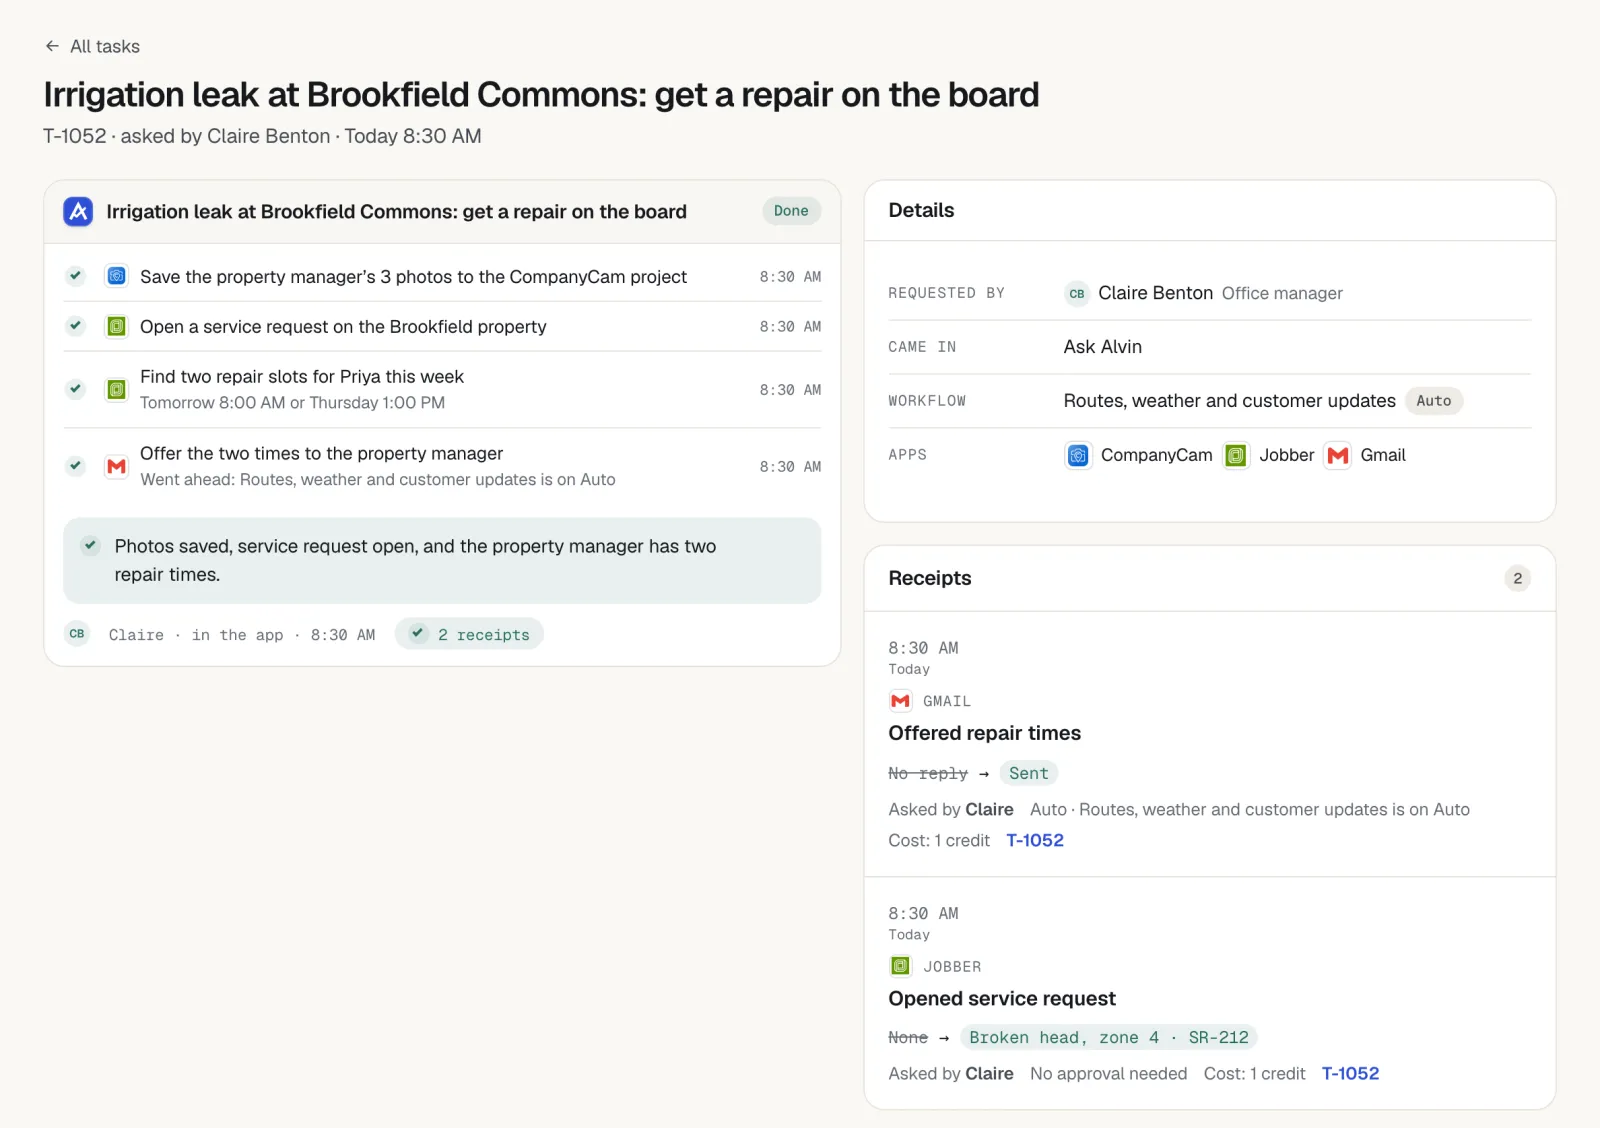Click the Gmail icon in the Apps row
The width and height of the screenshot is (1600, 1128).
coord(1338,455)
